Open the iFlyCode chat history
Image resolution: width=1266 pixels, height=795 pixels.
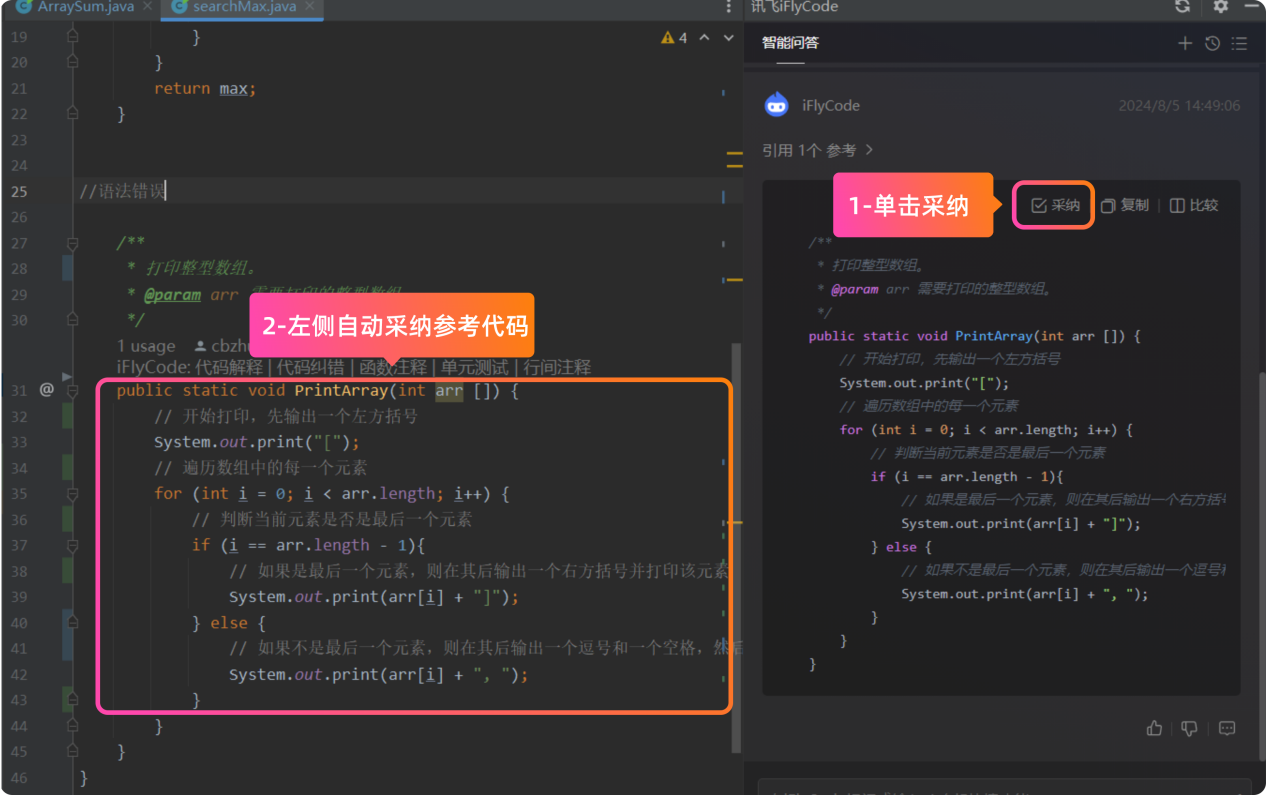click(1212, 43)
